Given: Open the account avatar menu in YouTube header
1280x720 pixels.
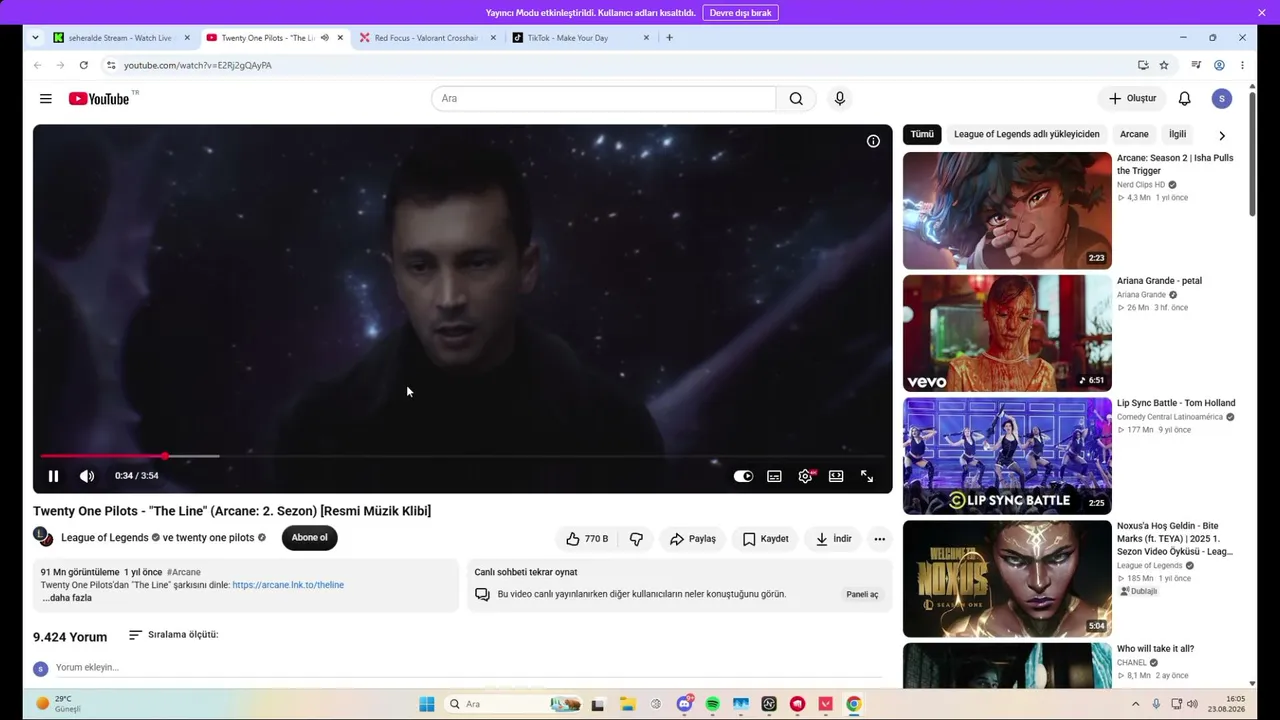Looking at the screenshot, I should pyautogui.click(x=1222, y=98).
